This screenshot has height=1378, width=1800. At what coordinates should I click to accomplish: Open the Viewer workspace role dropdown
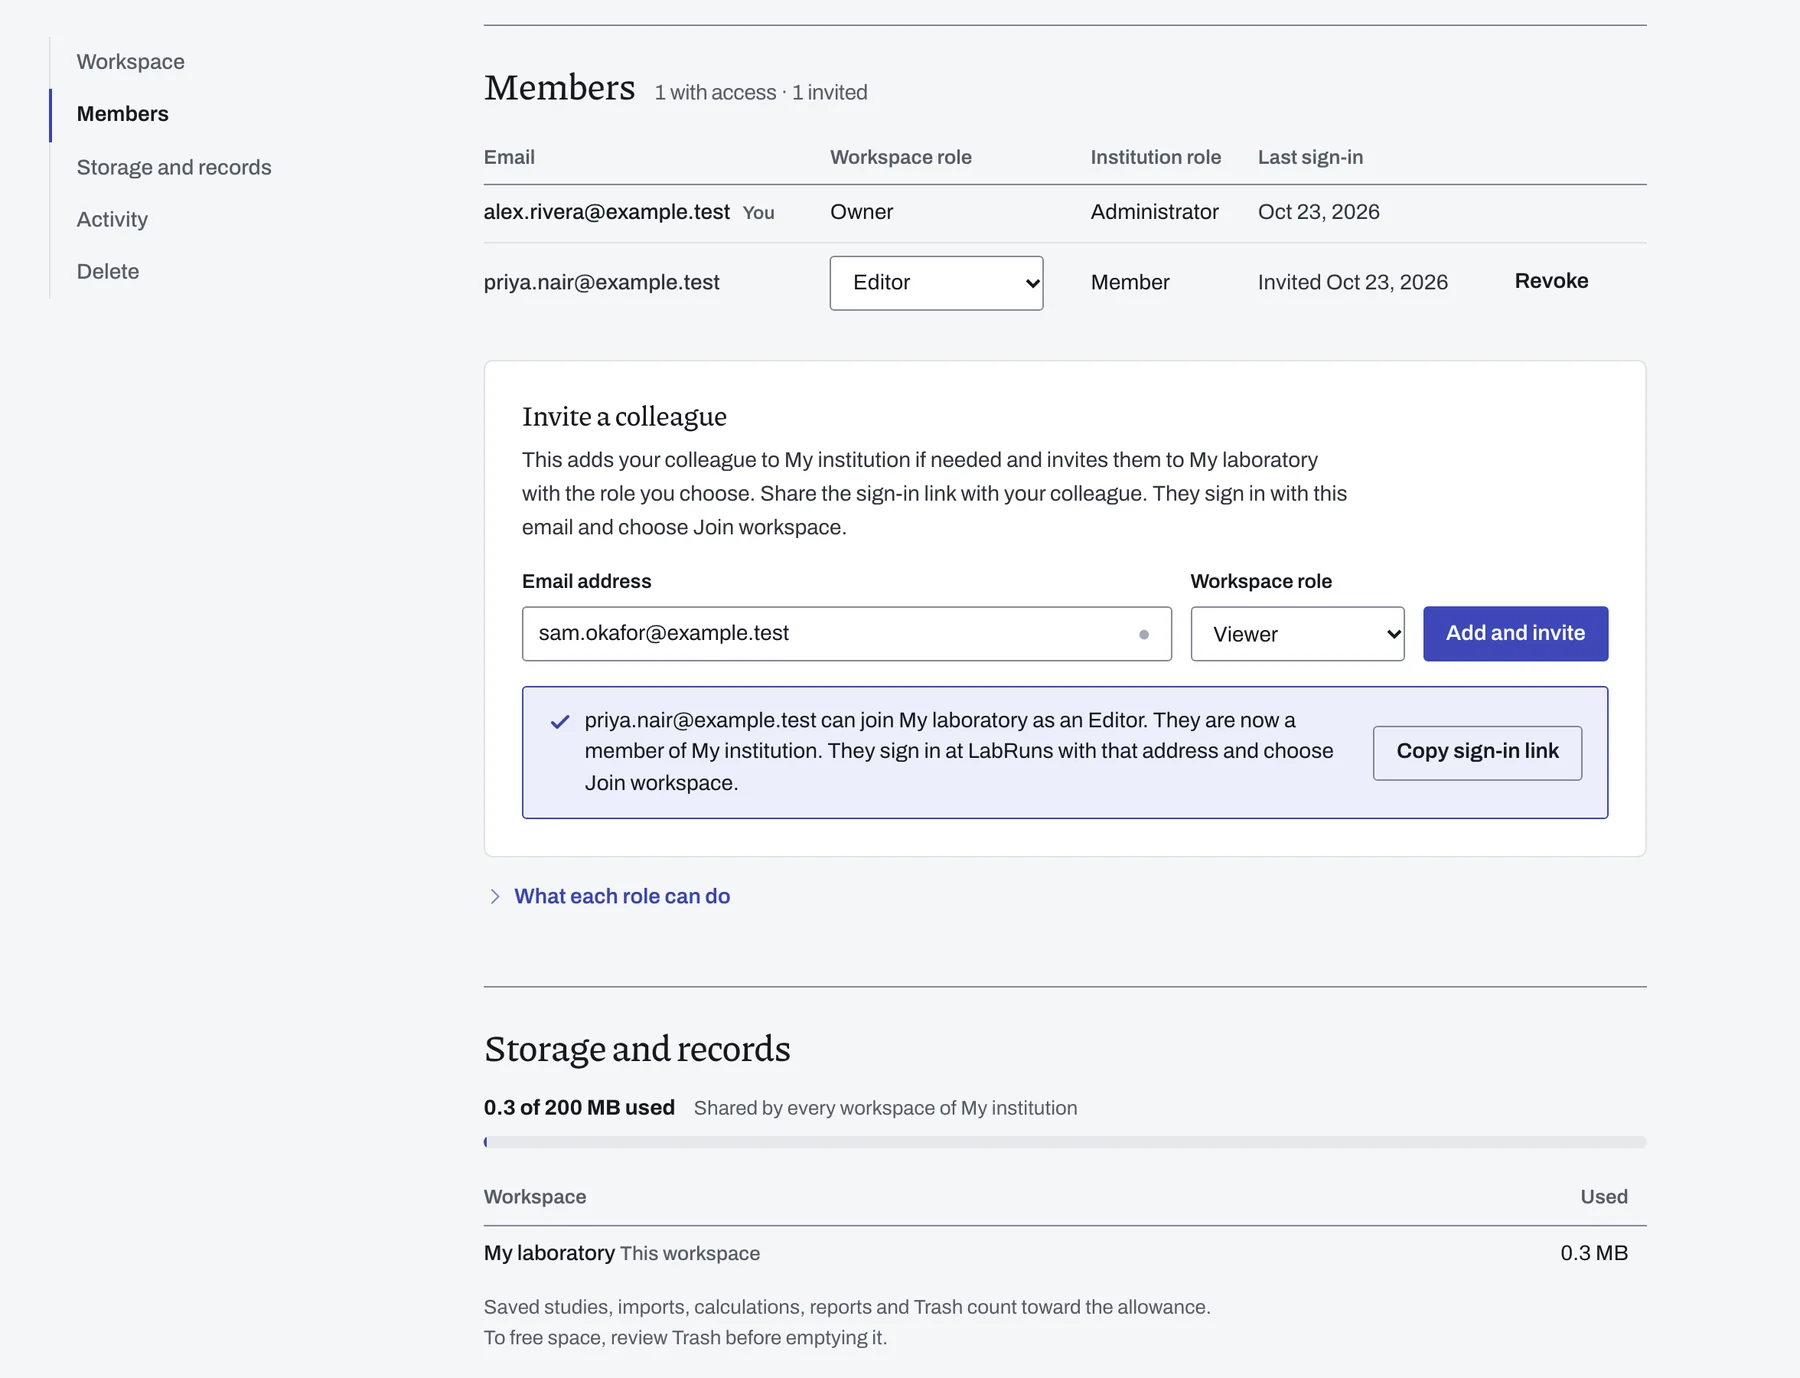click(1297, 633)
